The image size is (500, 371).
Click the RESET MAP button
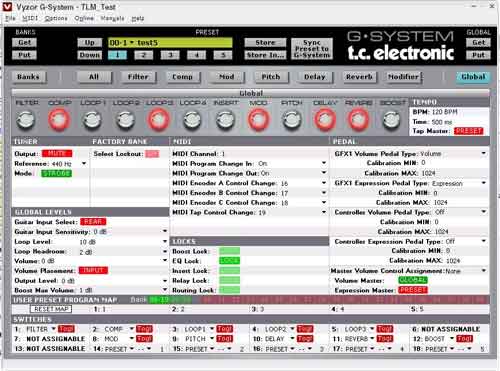tap(51, 309)
